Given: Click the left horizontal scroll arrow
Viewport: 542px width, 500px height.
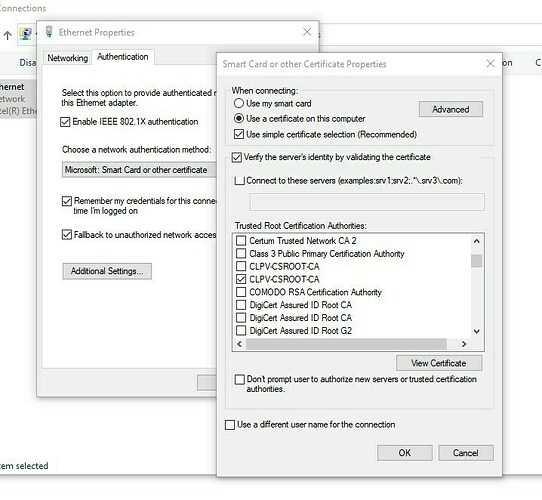Looking at the screenshot, I should point(240,344).
